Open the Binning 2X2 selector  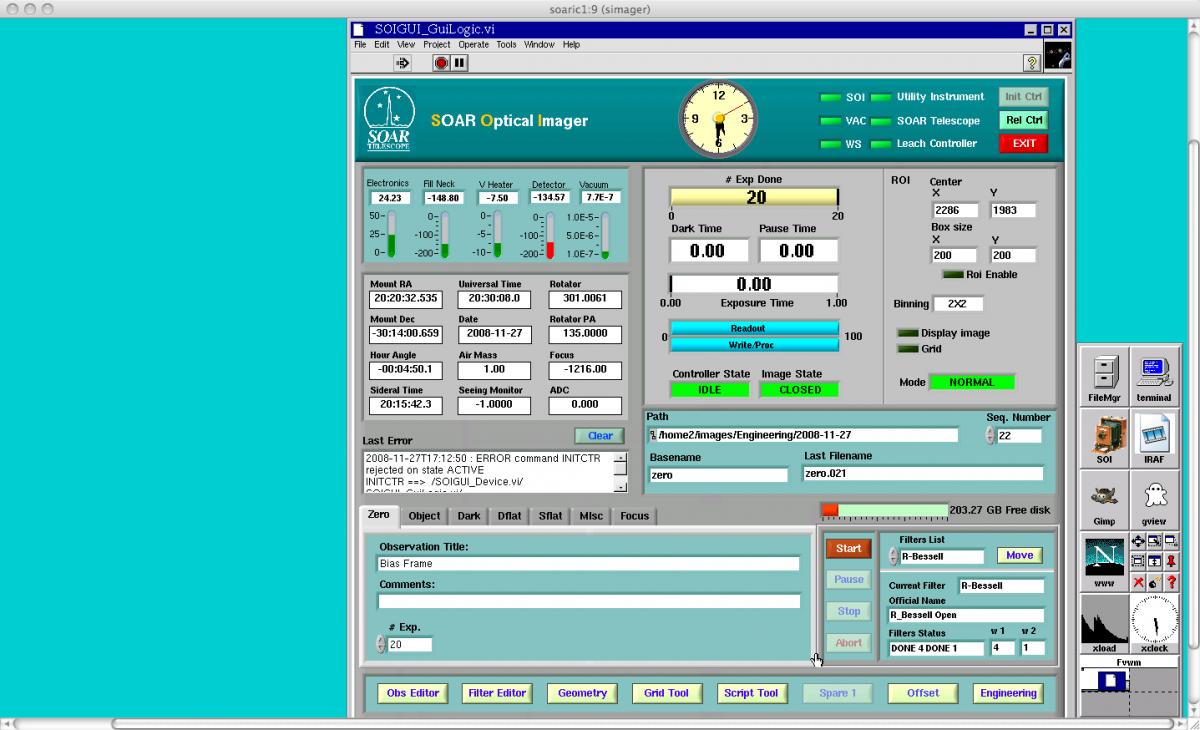(958, 304)
